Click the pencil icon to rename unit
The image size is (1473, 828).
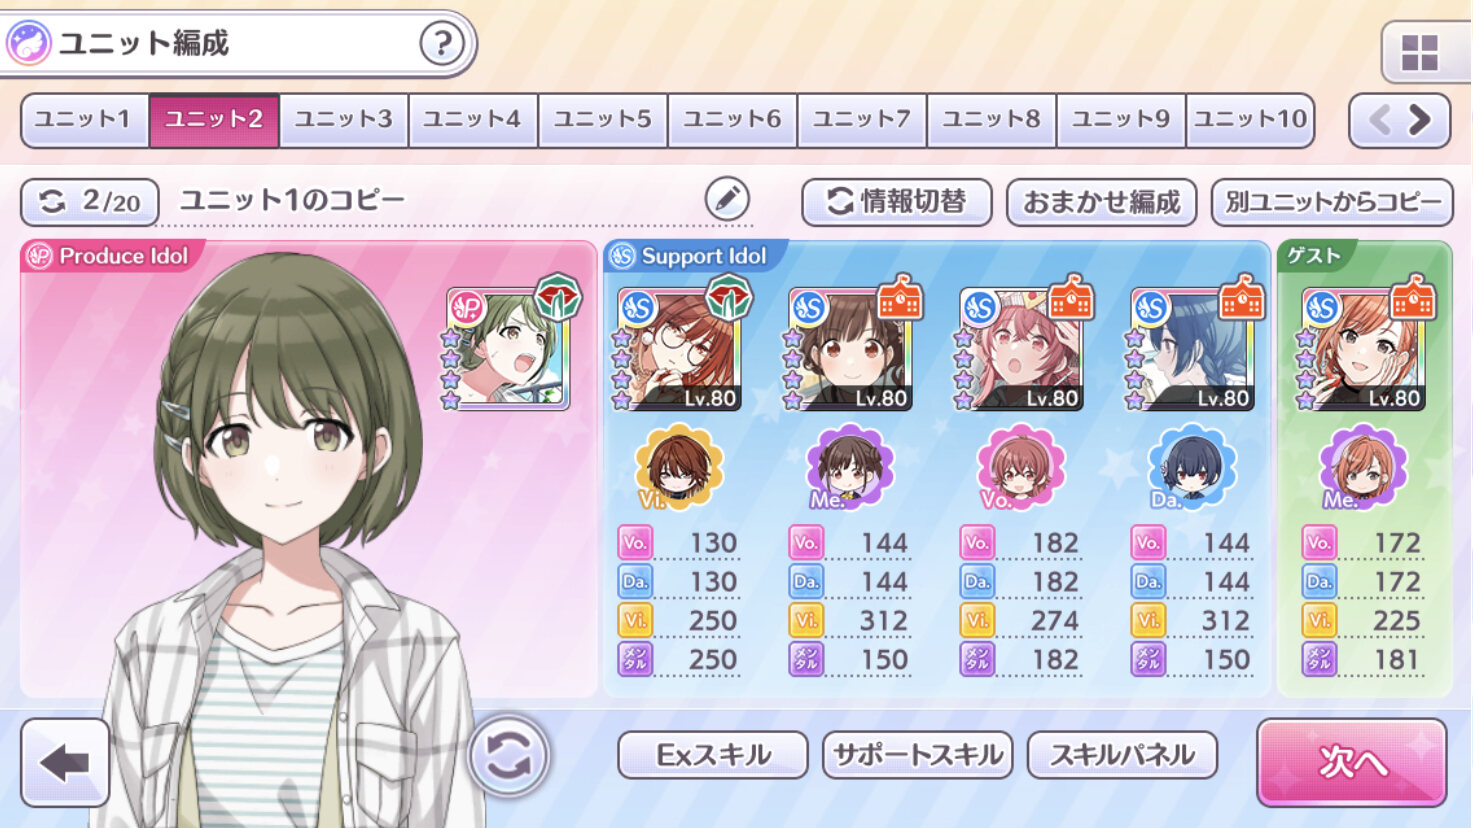(727, 200)
